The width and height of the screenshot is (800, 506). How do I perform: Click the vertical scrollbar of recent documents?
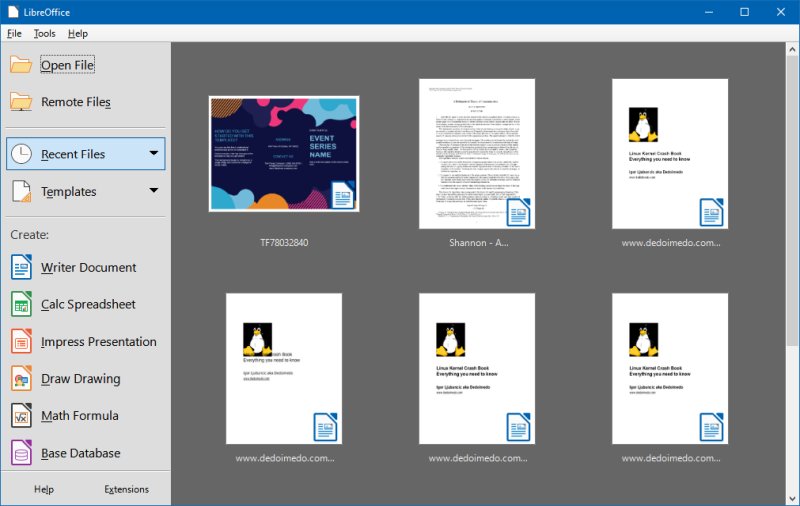point(792,200)
